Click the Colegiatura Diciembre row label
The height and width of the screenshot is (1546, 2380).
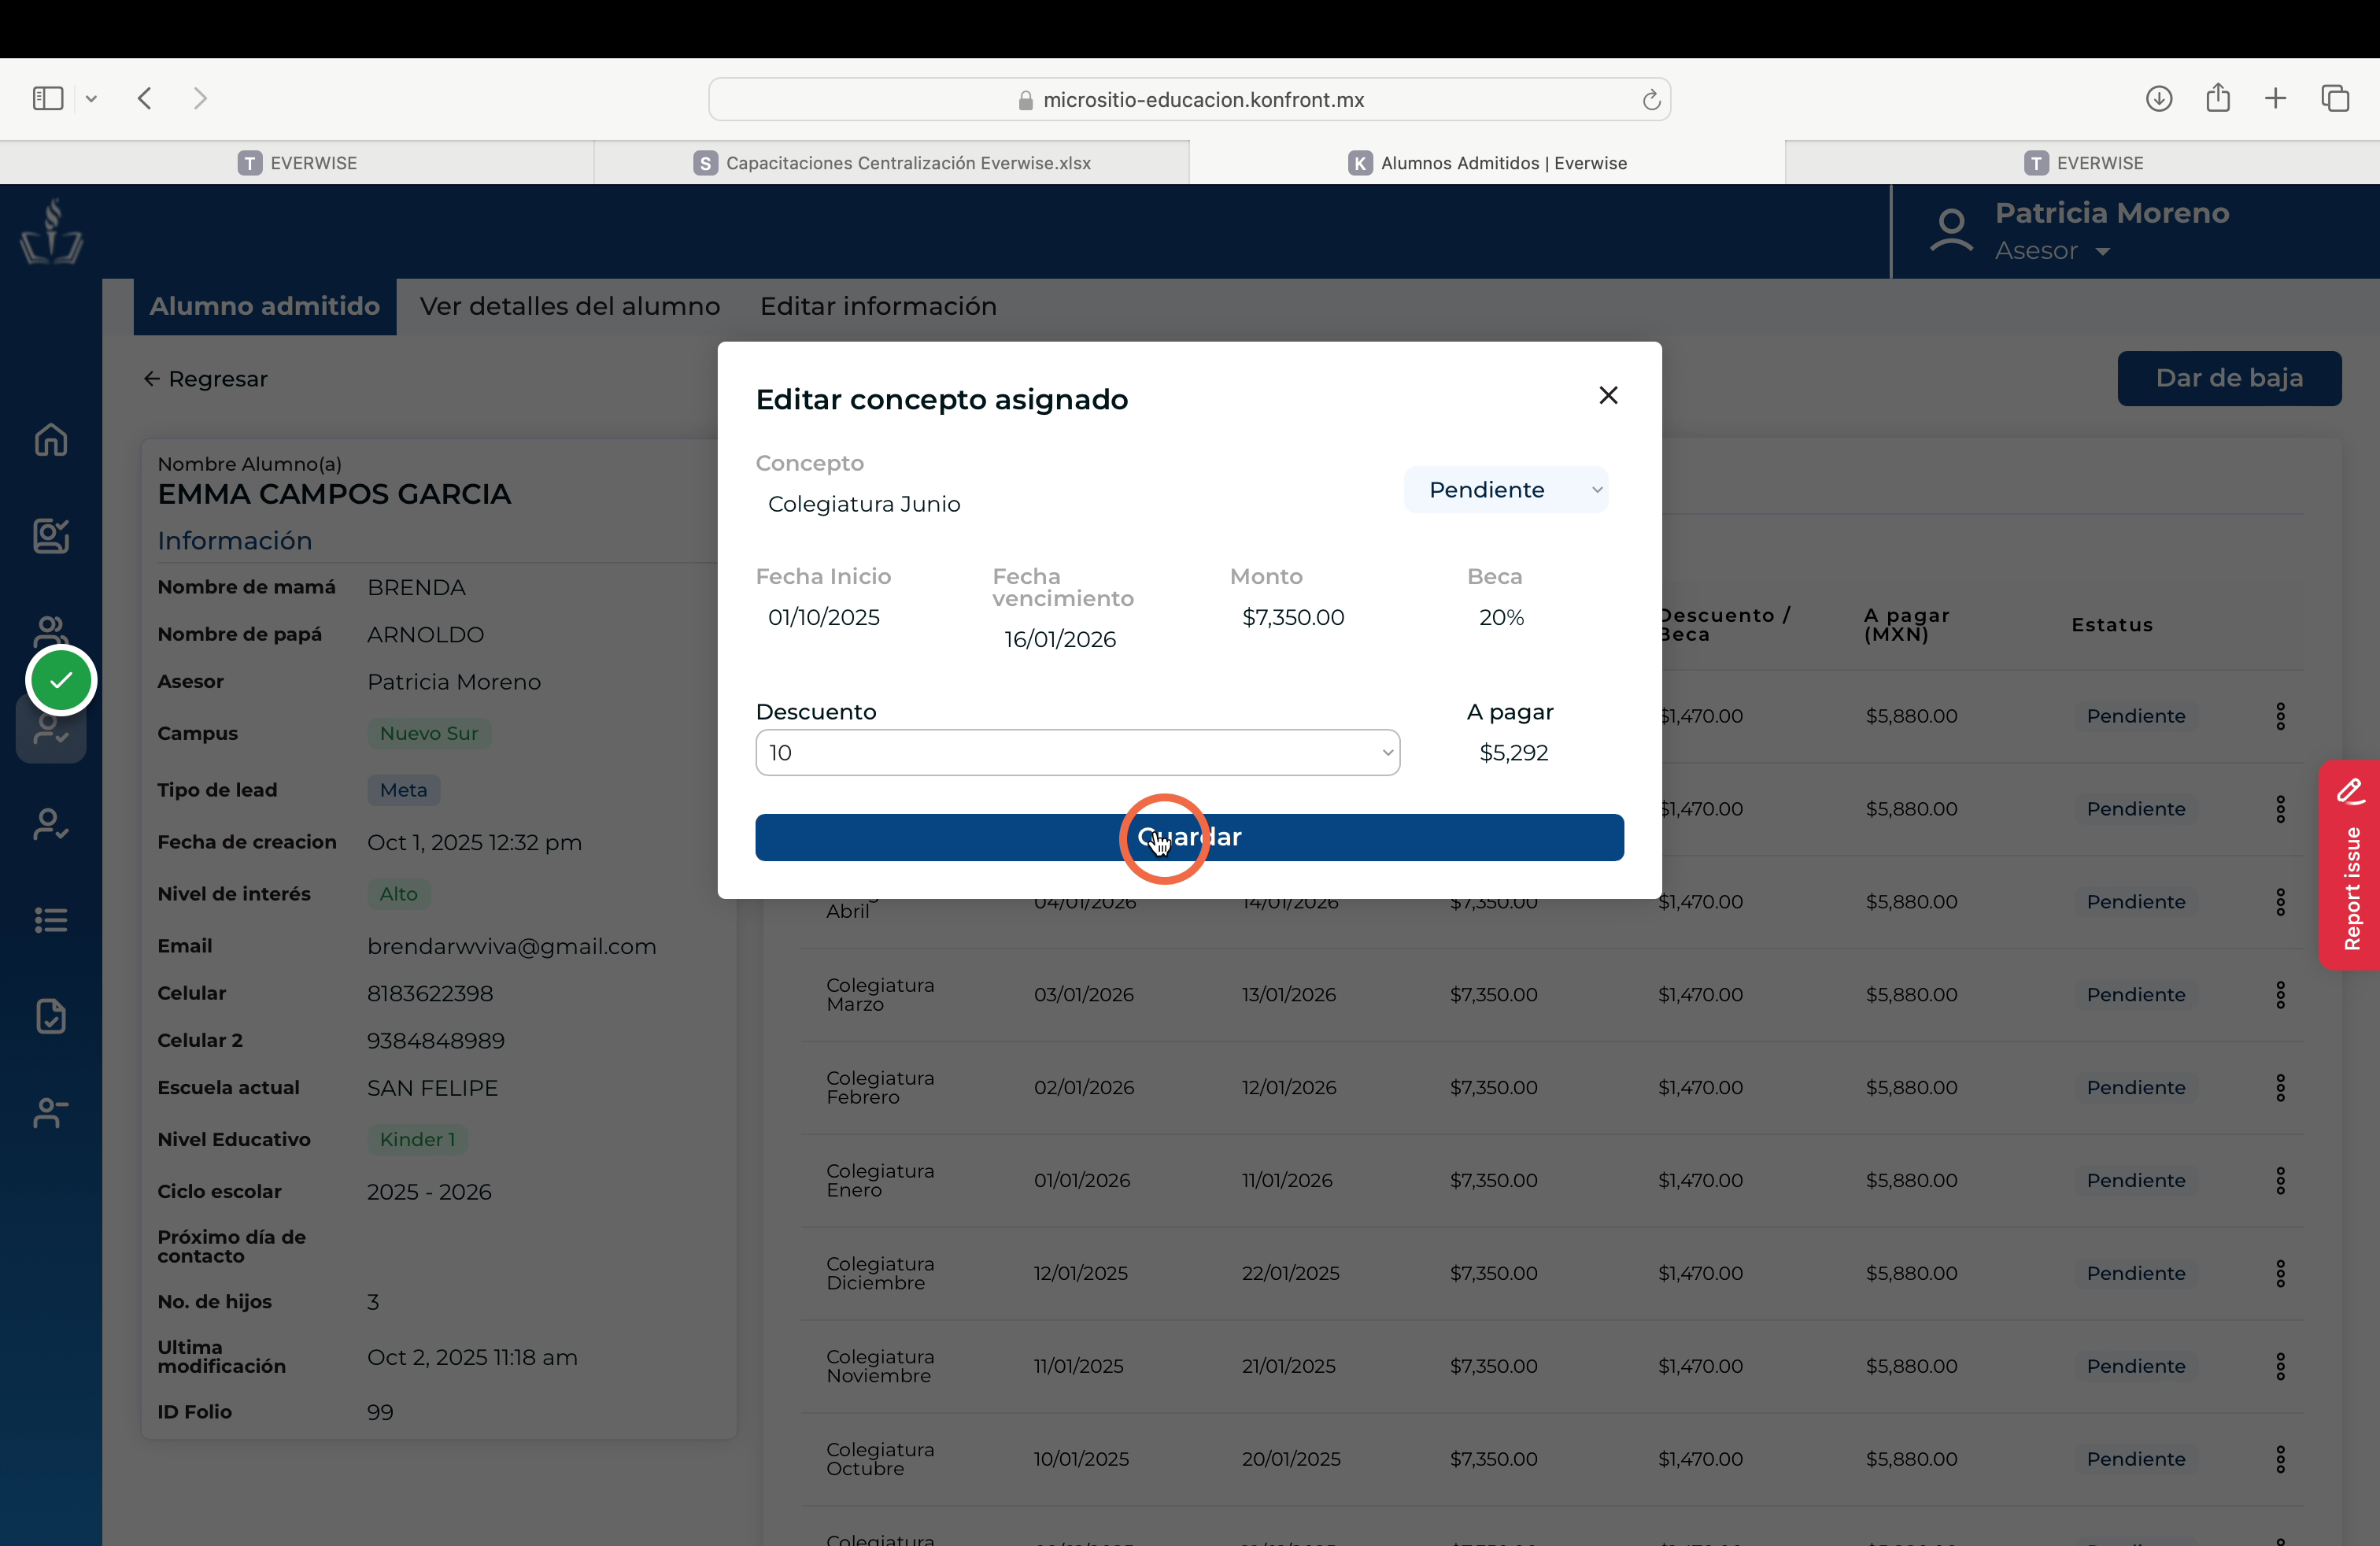click(880, 1274)
